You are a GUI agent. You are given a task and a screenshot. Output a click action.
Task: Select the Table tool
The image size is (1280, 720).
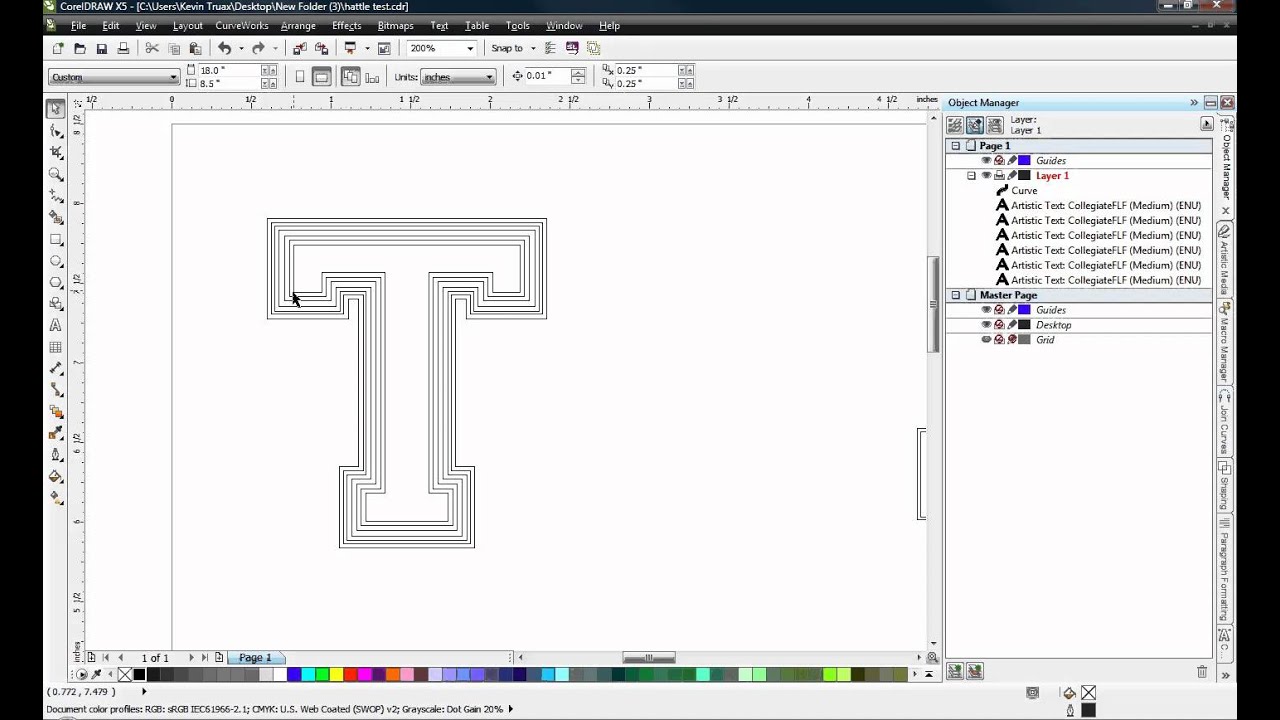[x=56, y=347]
